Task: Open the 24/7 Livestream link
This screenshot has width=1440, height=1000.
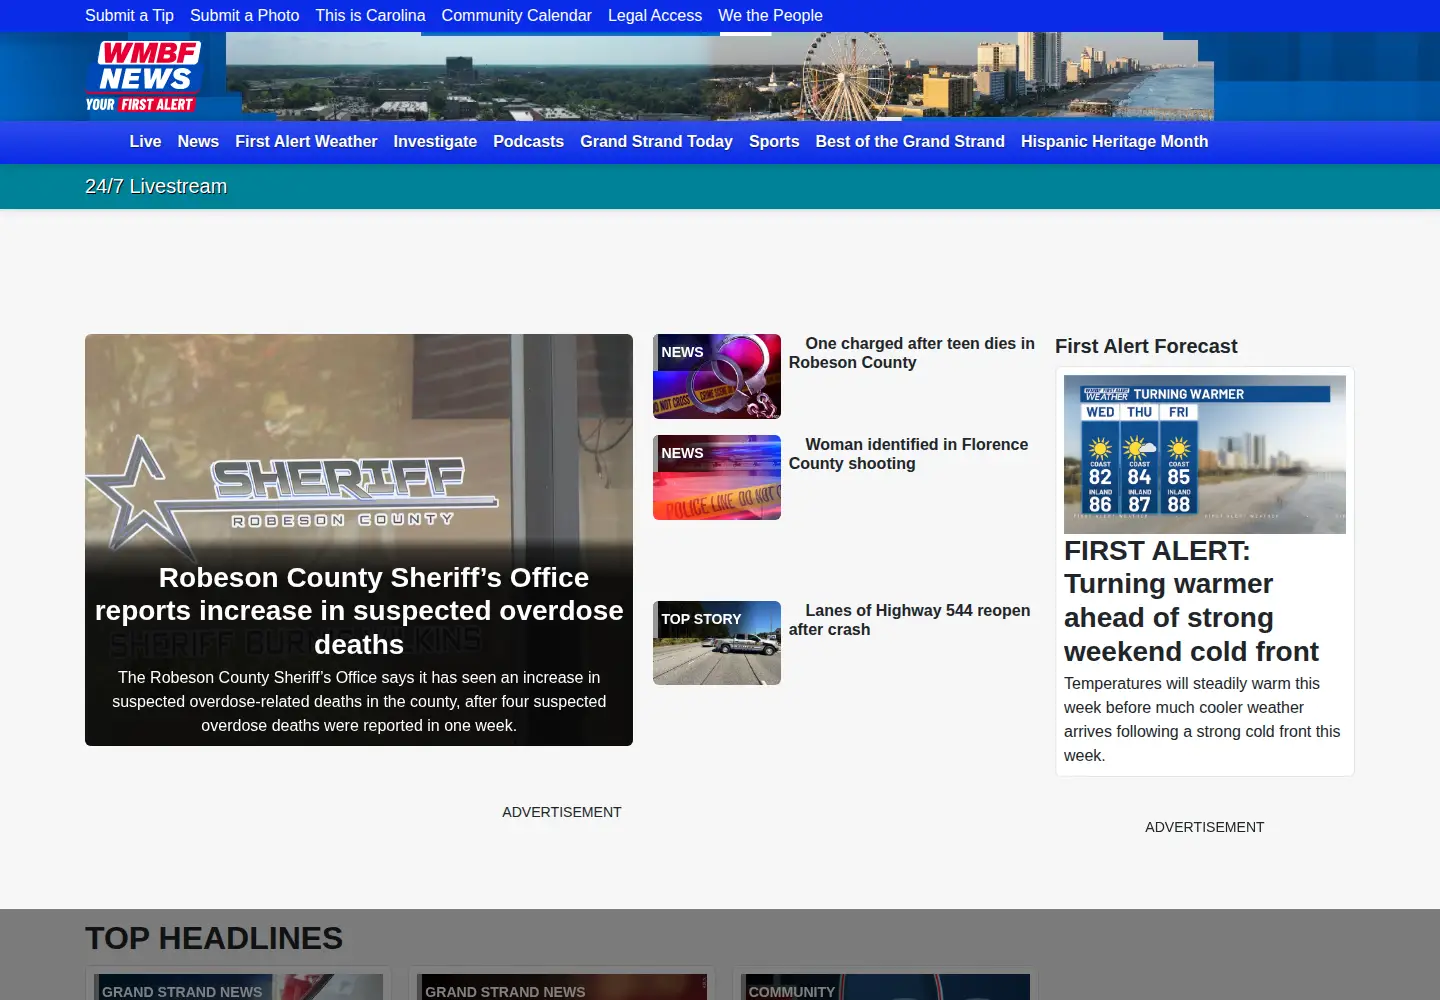Action: (156, 187)
